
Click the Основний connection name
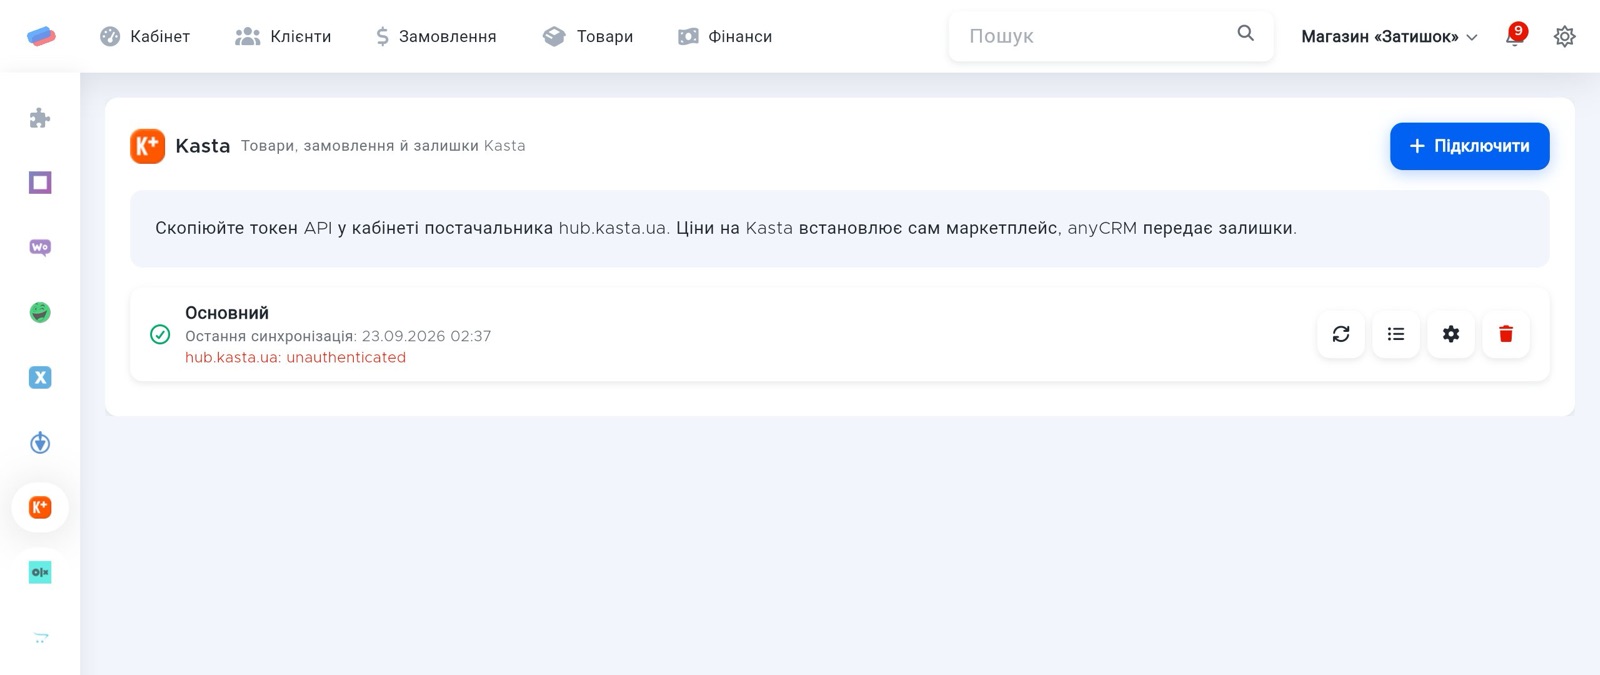coord(227,313)
